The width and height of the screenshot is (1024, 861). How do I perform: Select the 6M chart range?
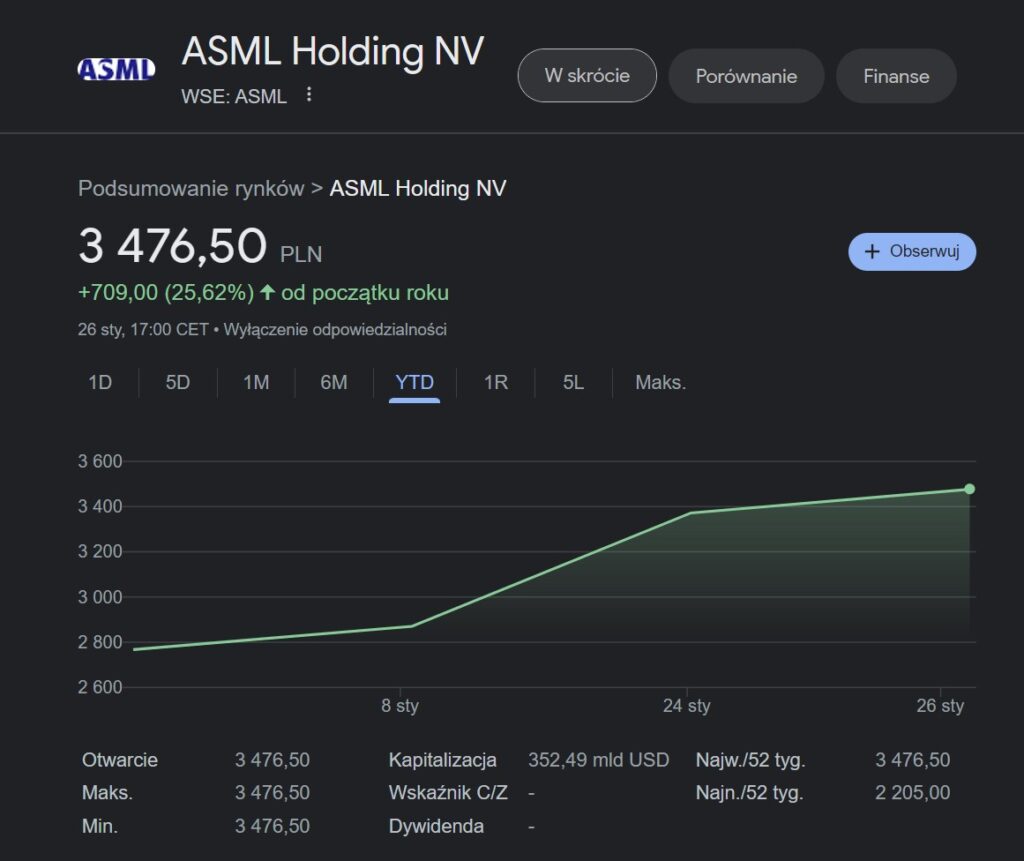click(x=334, y=382)
